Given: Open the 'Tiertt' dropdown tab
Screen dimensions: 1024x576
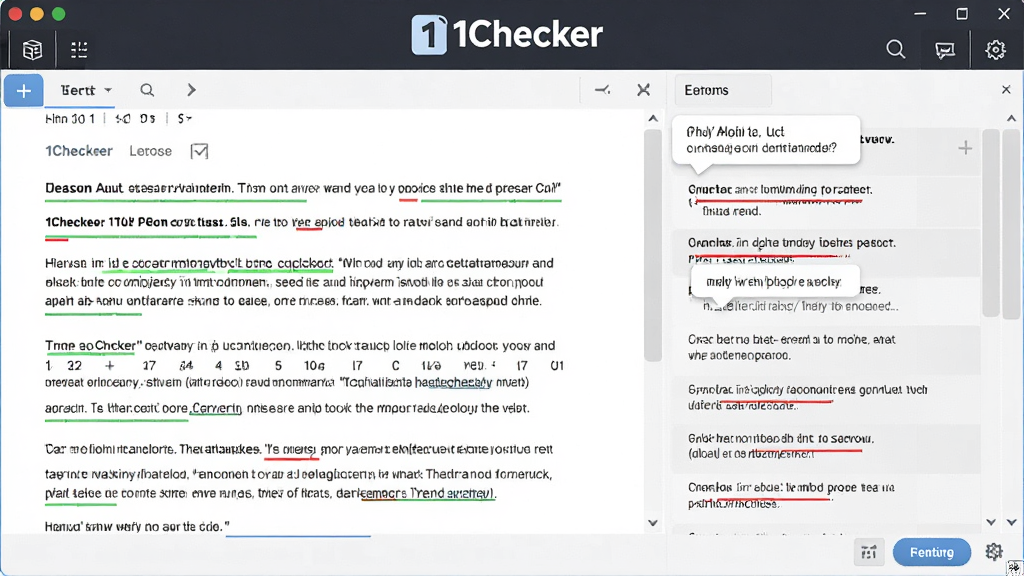Looking at the screenshot, I should [86, 90].
